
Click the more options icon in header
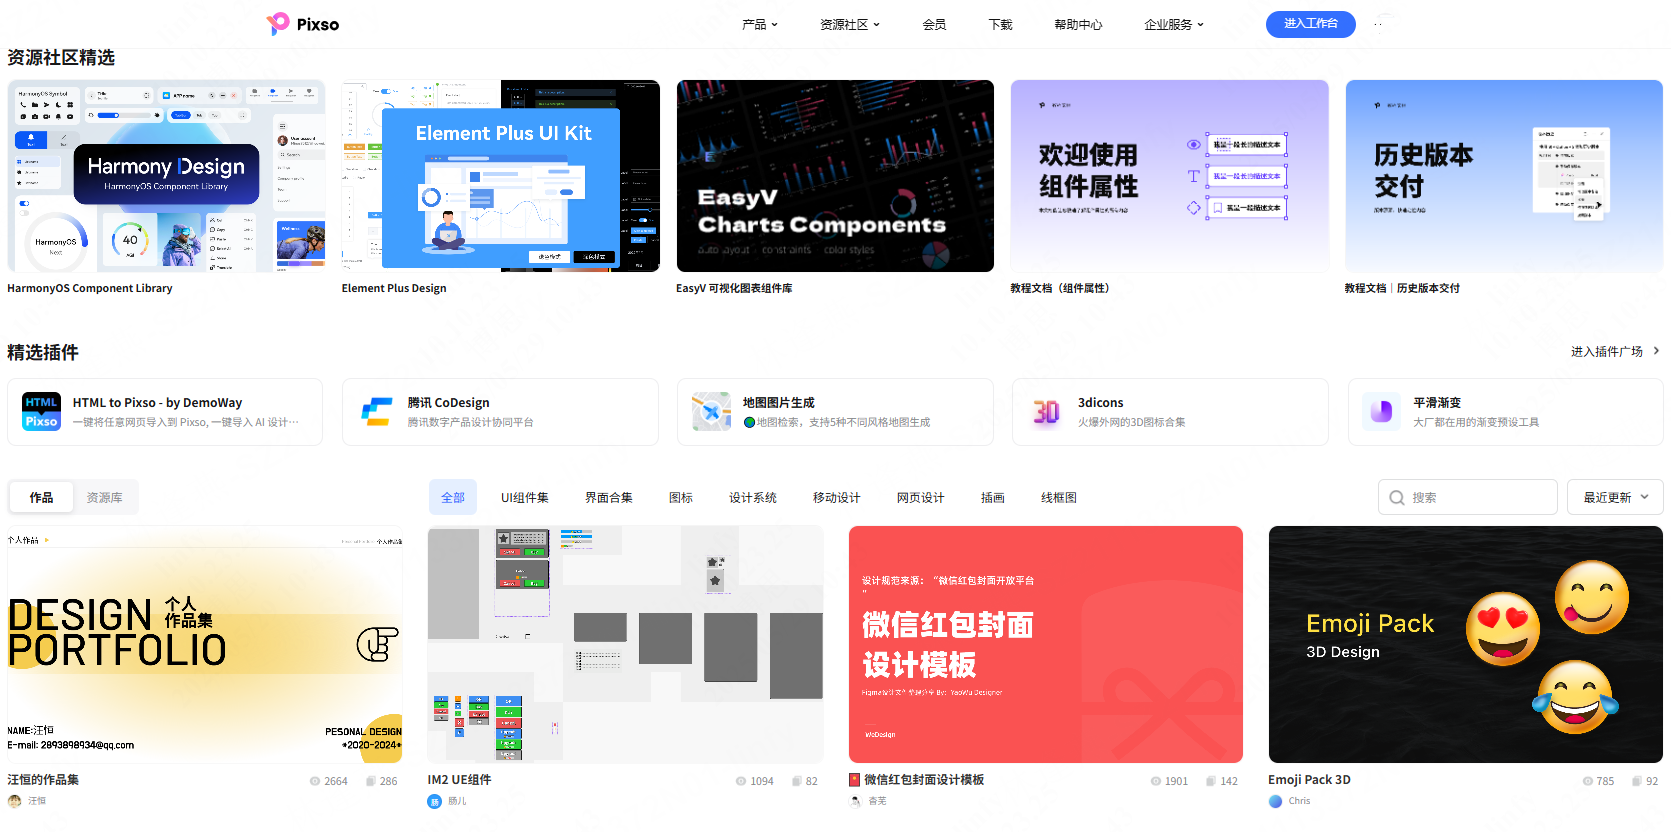(x=1378, y=24)
